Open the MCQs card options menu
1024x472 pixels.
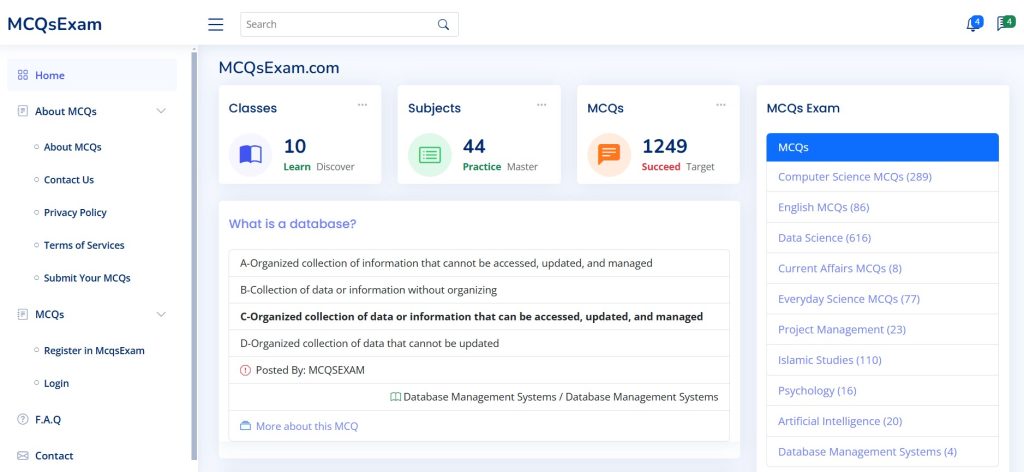(x=720, y=104)
